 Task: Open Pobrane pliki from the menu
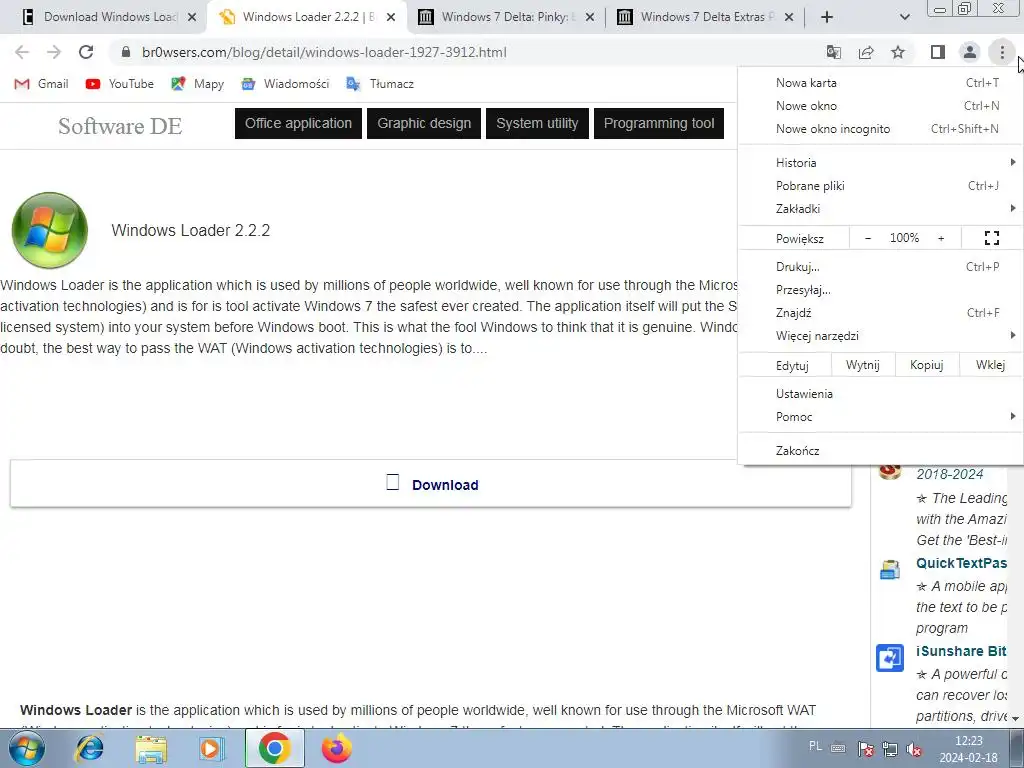[x=880, y=185]
